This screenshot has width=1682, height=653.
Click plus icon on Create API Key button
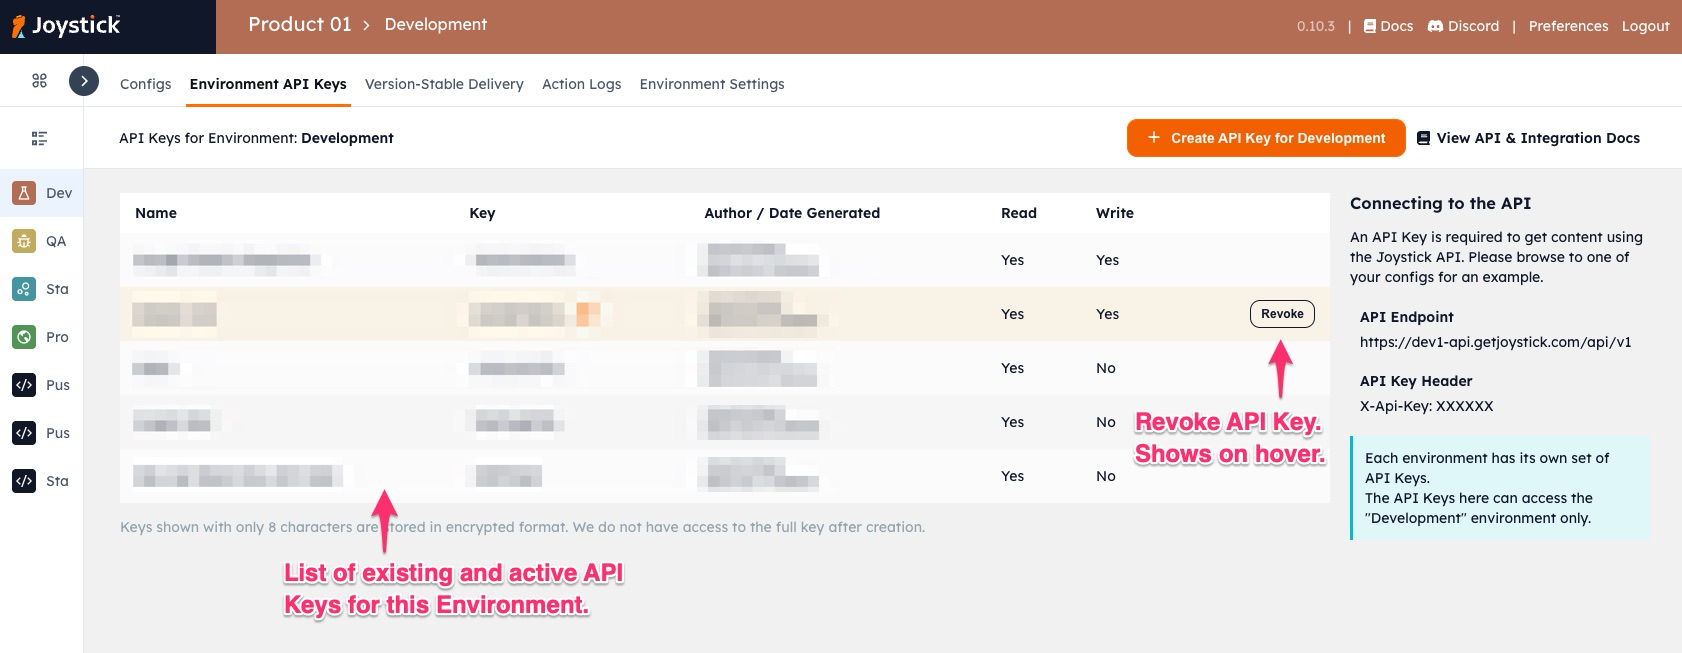tap(1154, 138)
